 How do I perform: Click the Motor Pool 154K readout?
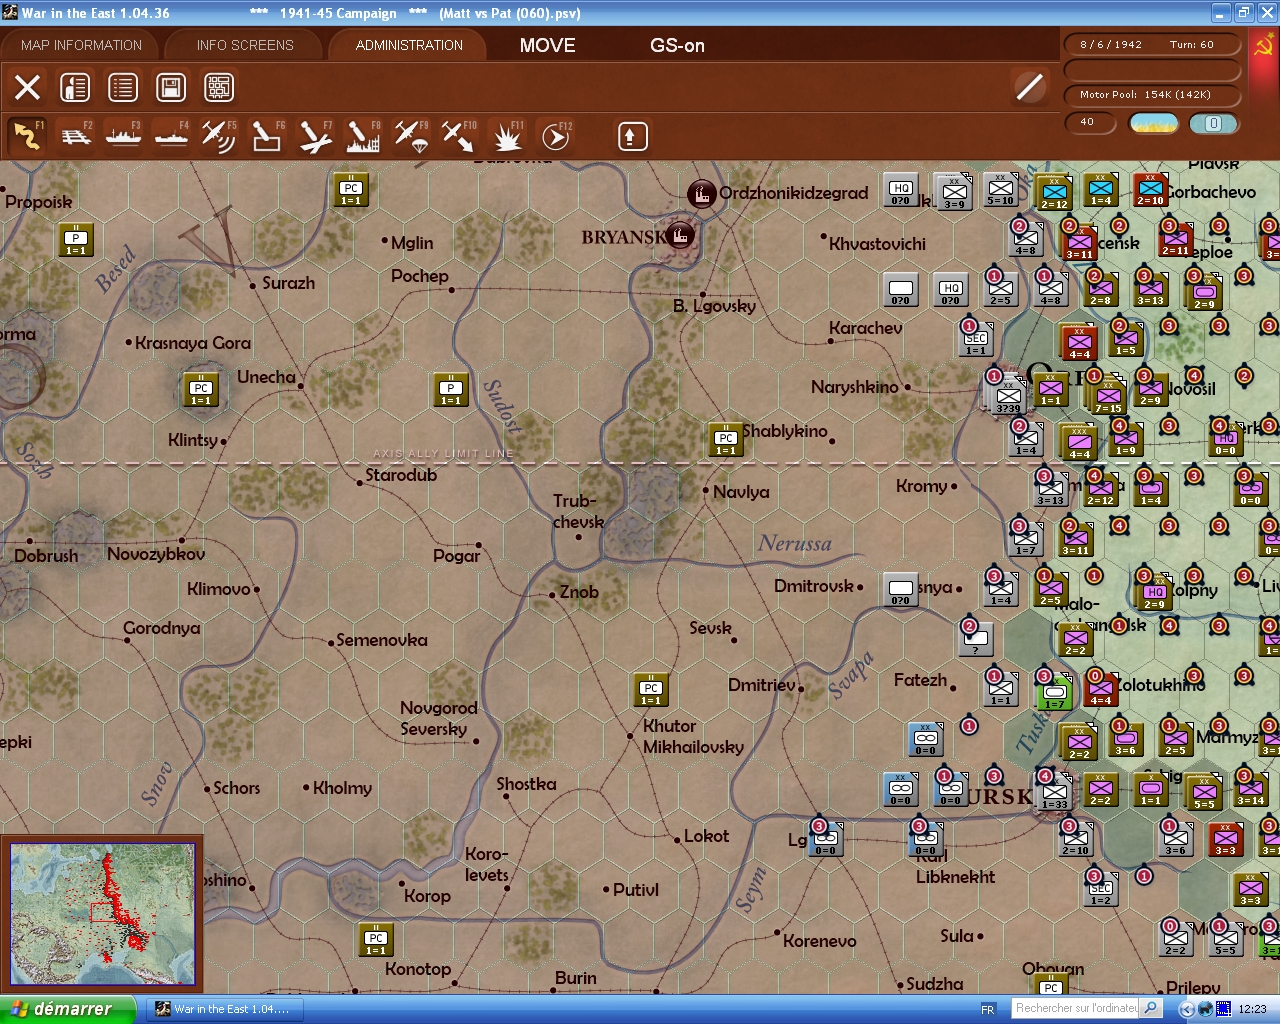coord(1151,95)
